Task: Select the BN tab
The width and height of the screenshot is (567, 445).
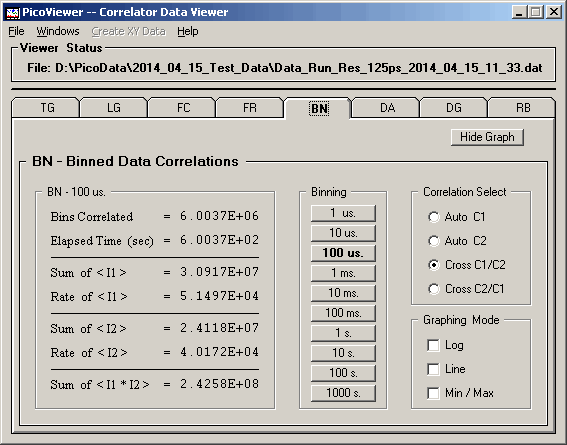Action: tap(319, 108)
